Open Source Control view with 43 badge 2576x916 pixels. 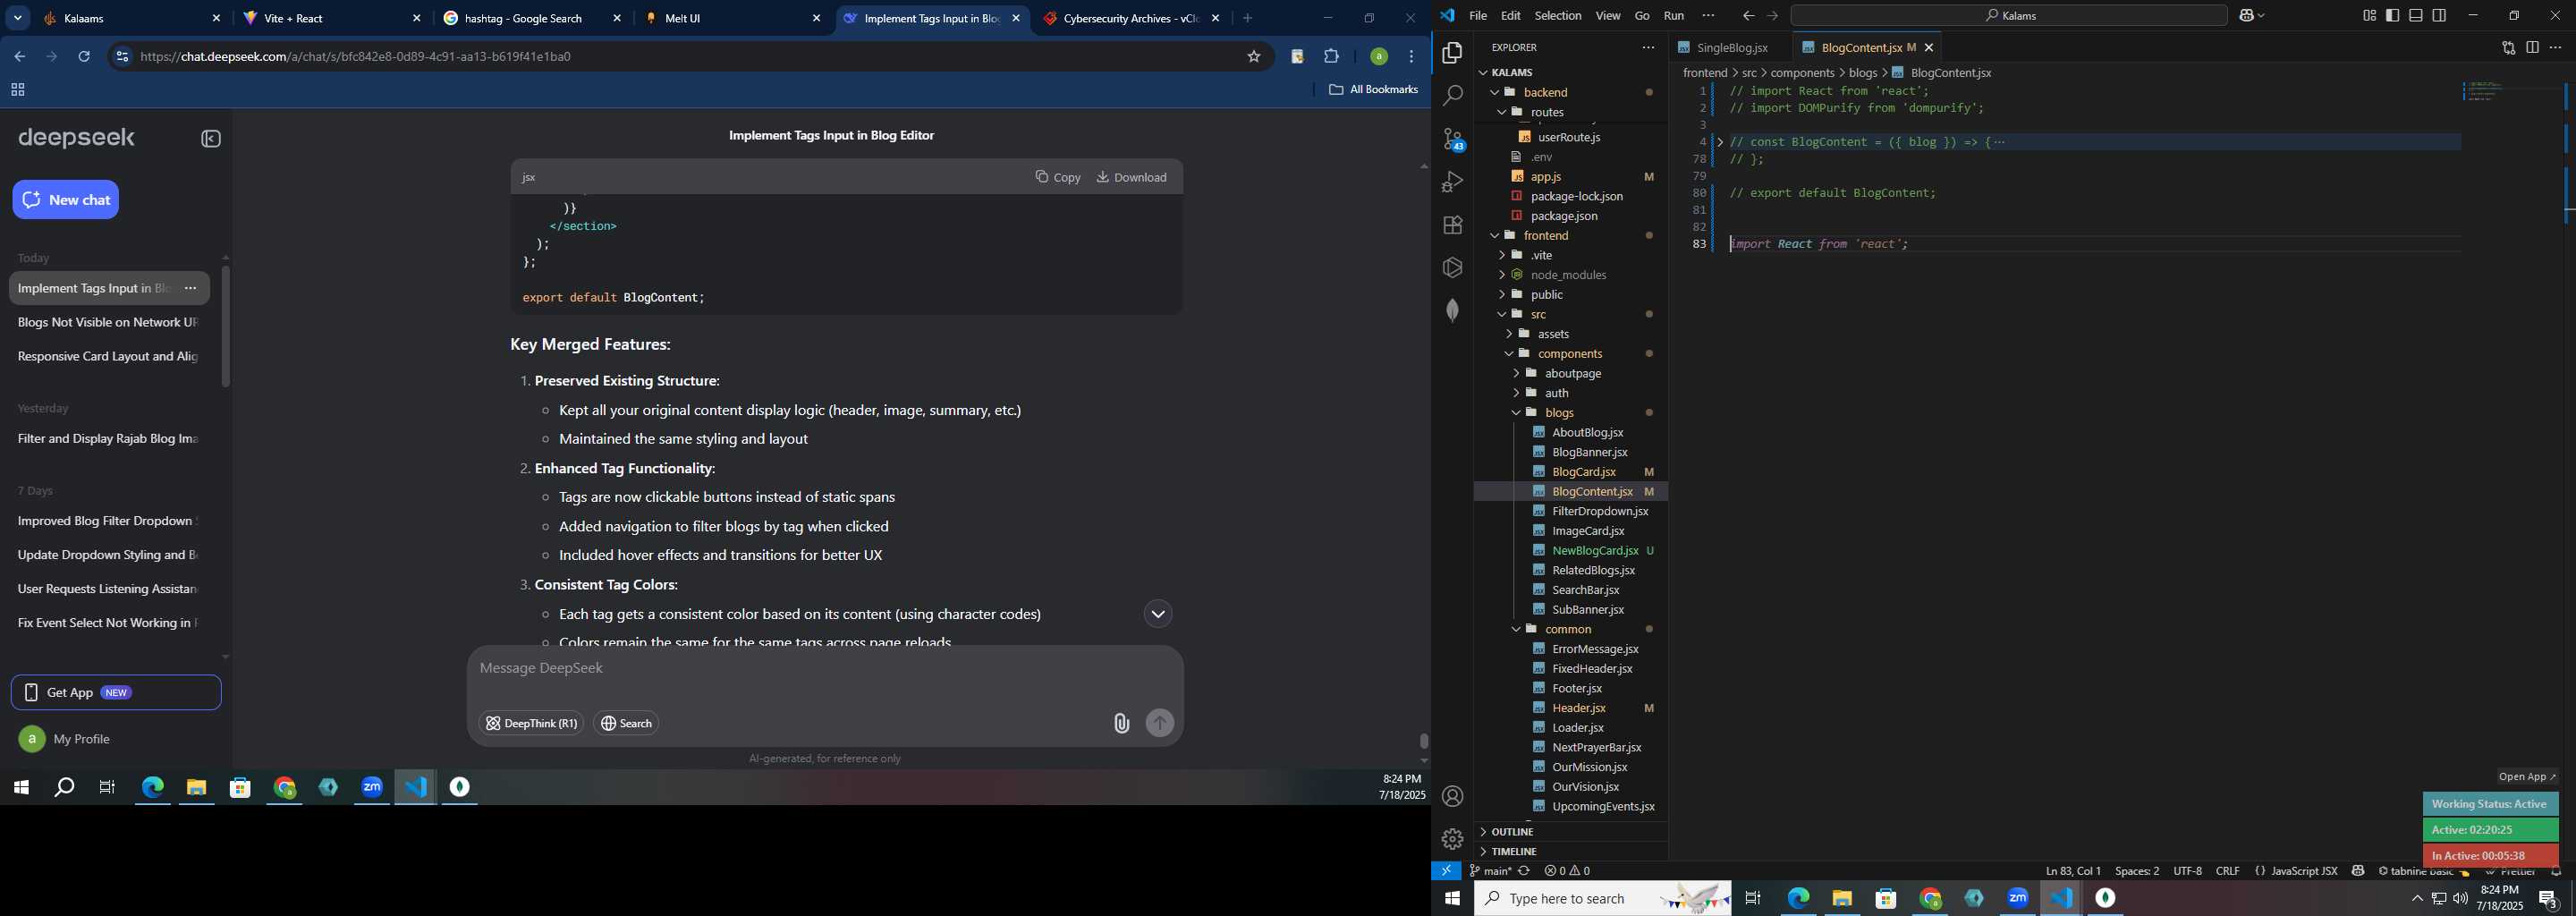pyautogui.click(x=1452, y=139)
